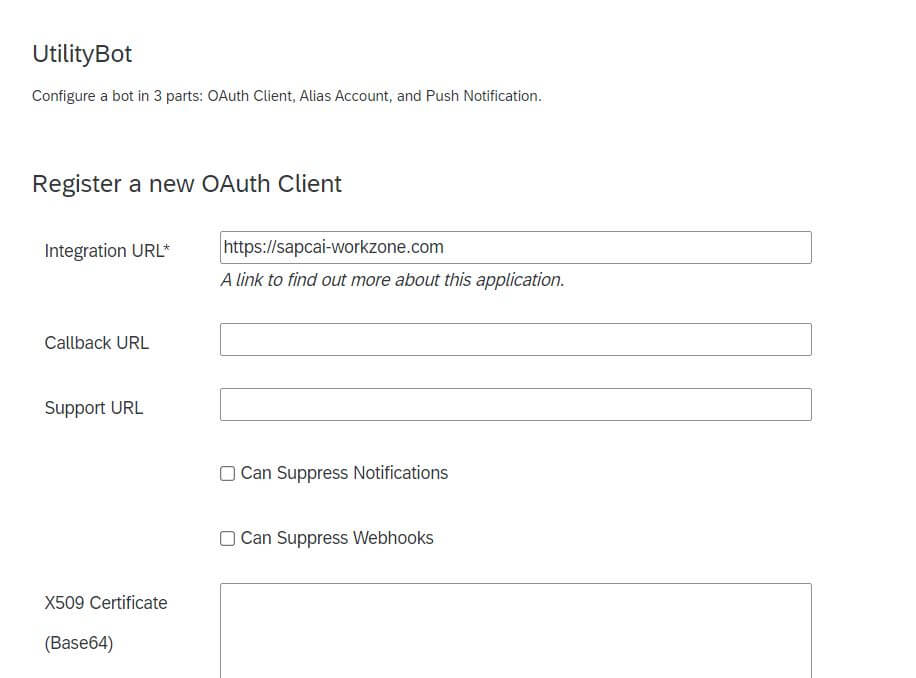Toggle via the 'Can Suppress Webhooks' label text
The height and width of the screenshot is (678, 916).
tap(337, 538)
